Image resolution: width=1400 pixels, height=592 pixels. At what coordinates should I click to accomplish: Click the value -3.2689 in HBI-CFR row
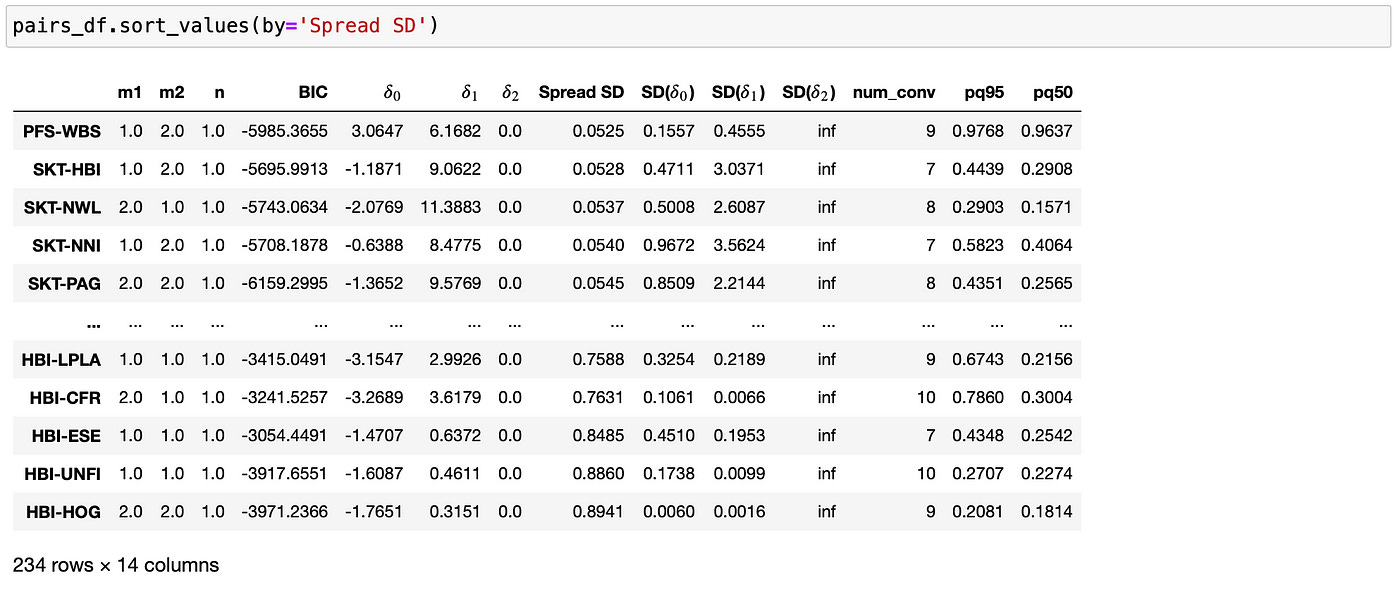[374, 398]
